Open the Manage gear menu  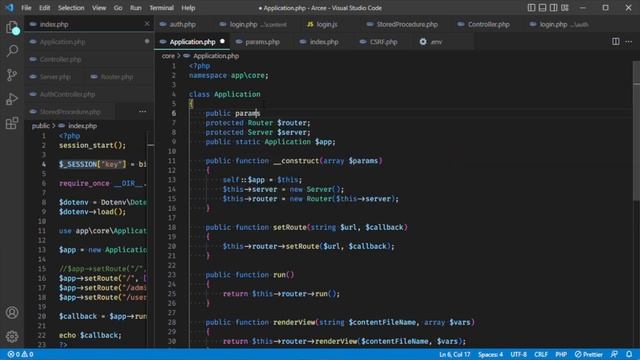[12, 336]
